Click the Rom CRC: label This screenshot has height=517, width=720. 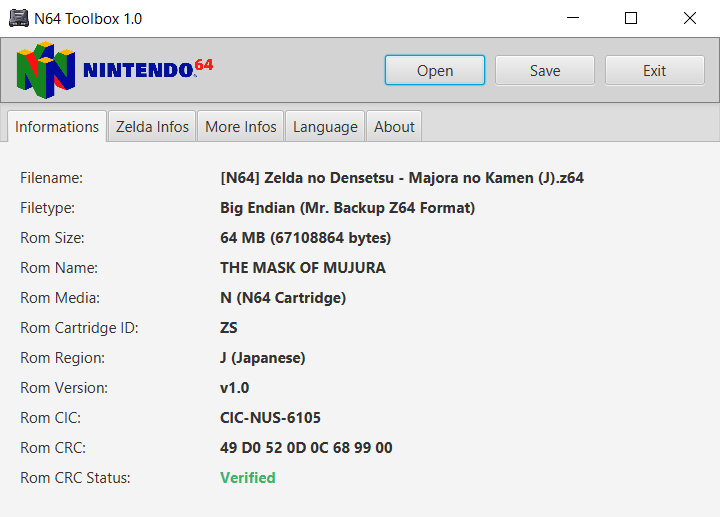(x=53, y=448)
